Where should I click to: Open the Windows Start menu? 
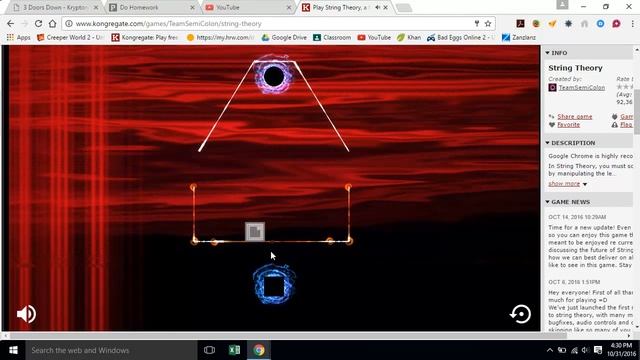point(13,350)
